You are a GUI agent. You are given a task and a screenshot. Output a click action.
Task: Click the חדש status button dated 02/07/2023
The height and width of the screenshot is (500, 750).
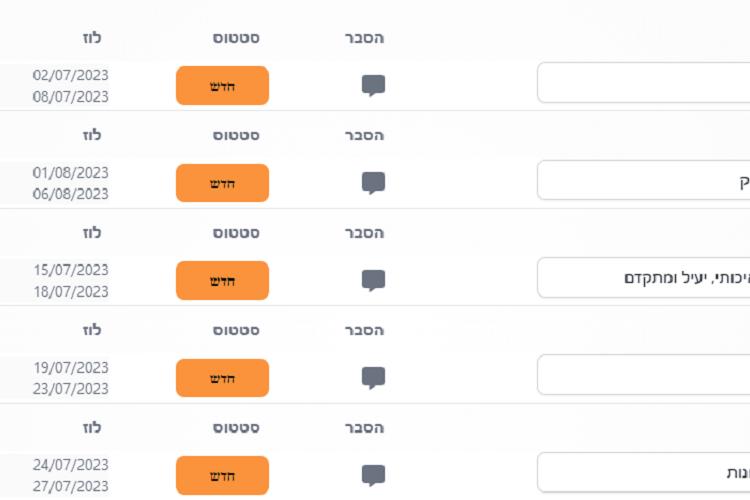(x=222, y=86)
